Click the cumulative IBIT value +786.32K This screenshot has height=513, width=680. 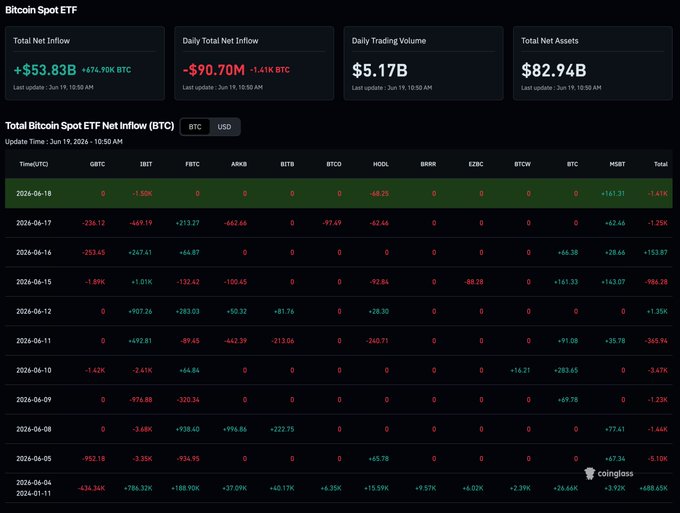pos(138,488)
